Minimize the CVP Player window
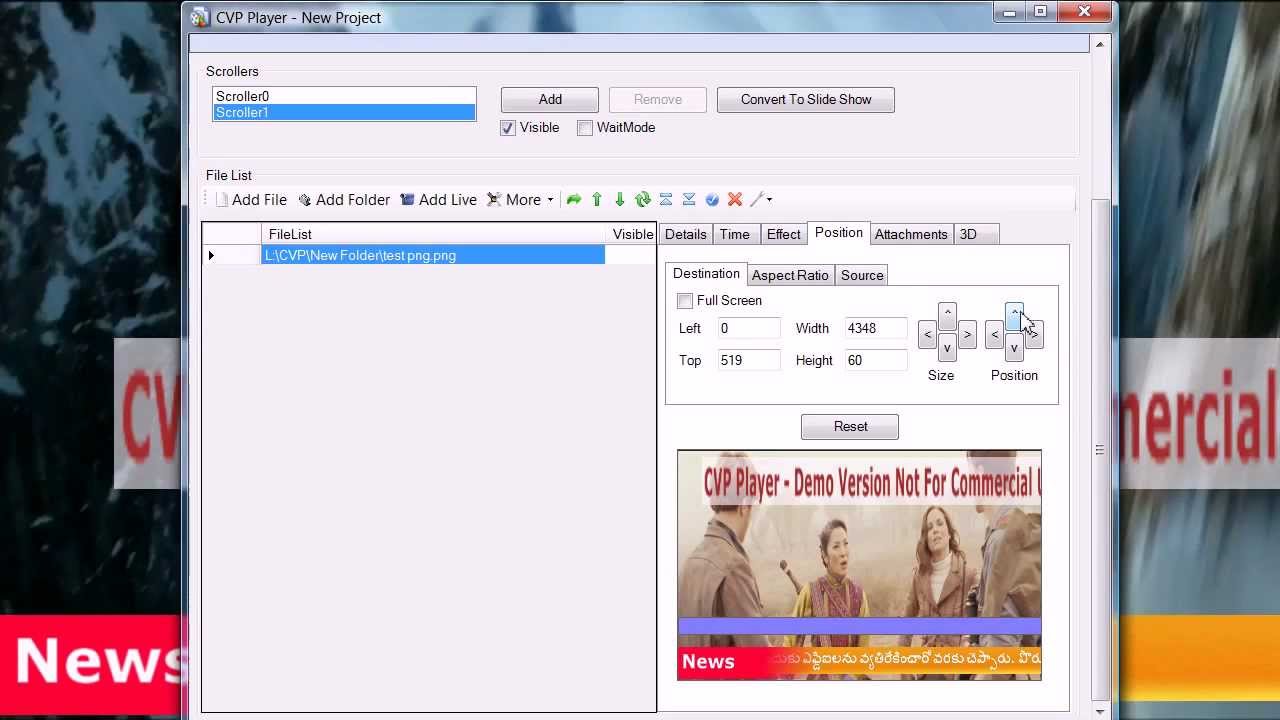 coord(1009,12)
